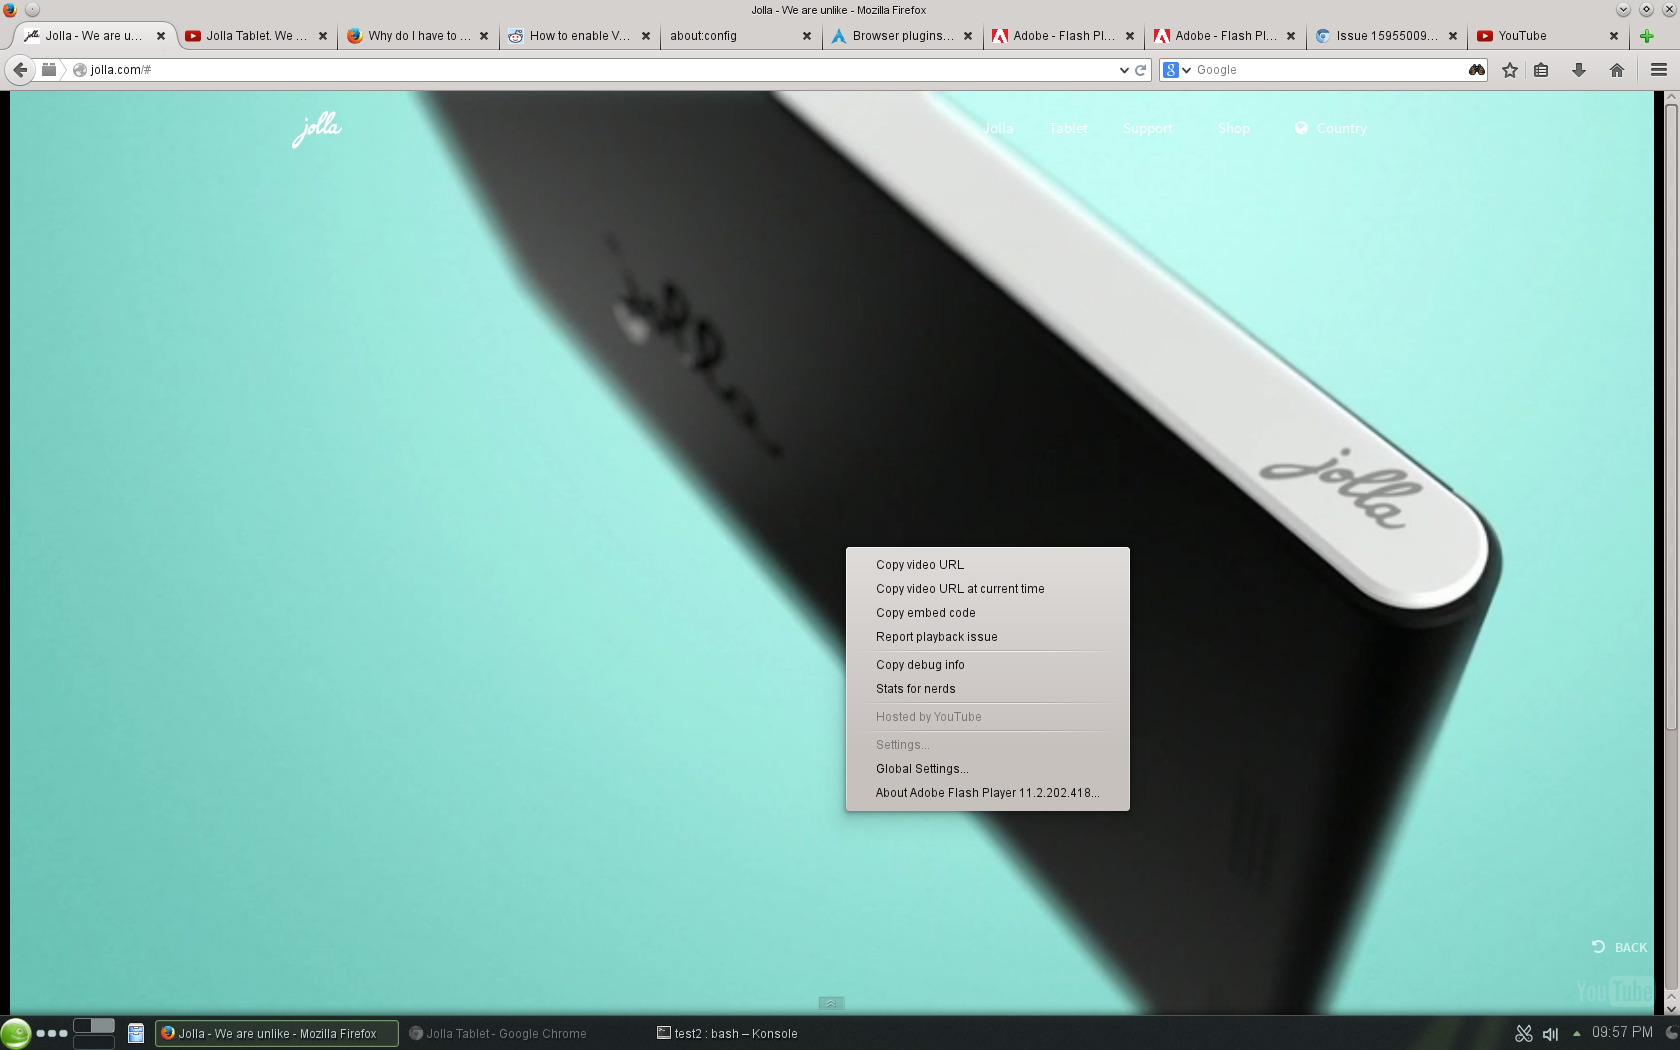Viewport: 1680px width, 1050px height.
Task: Close the 'Jolla - We are u...' tab
Action: point(161,36)
